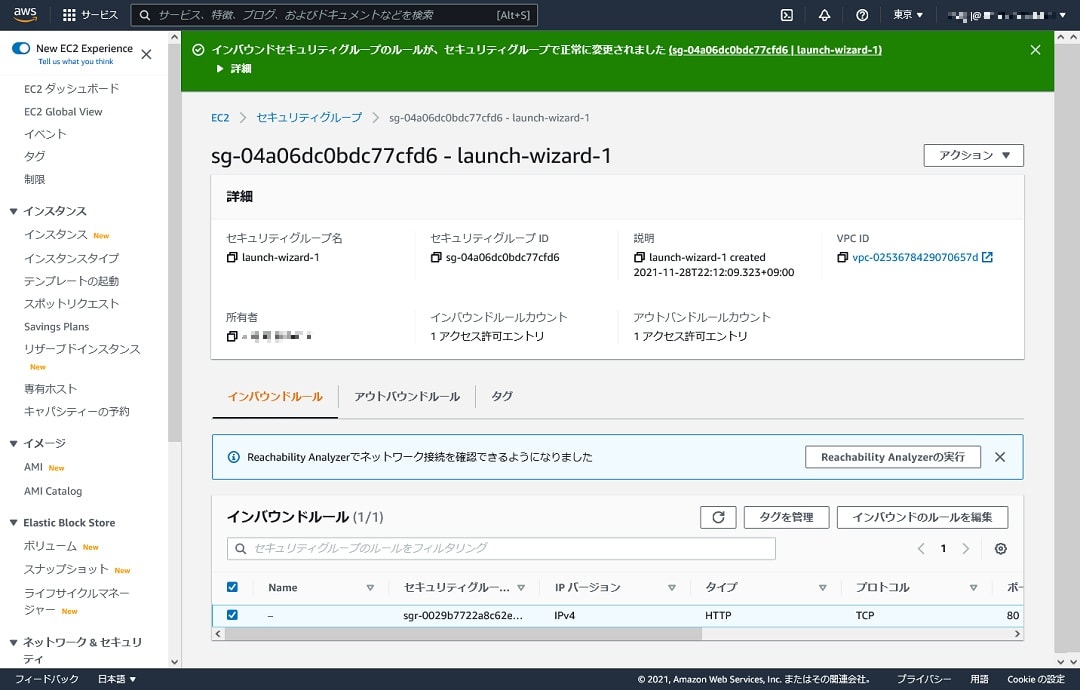Viewport: 1080px width, 690px height.
Task: Refresh the inbound rules list
Action: tap(718, 517)
